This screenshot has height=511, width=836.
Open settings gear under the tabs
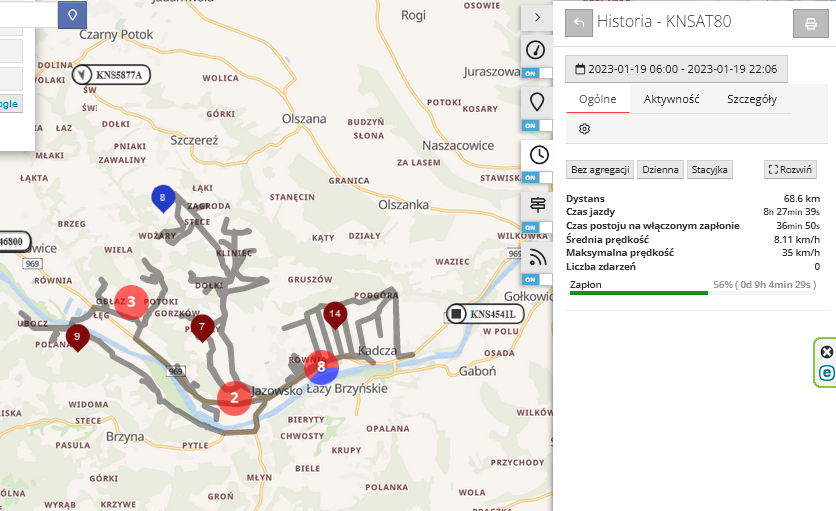(x=585, y=129)
